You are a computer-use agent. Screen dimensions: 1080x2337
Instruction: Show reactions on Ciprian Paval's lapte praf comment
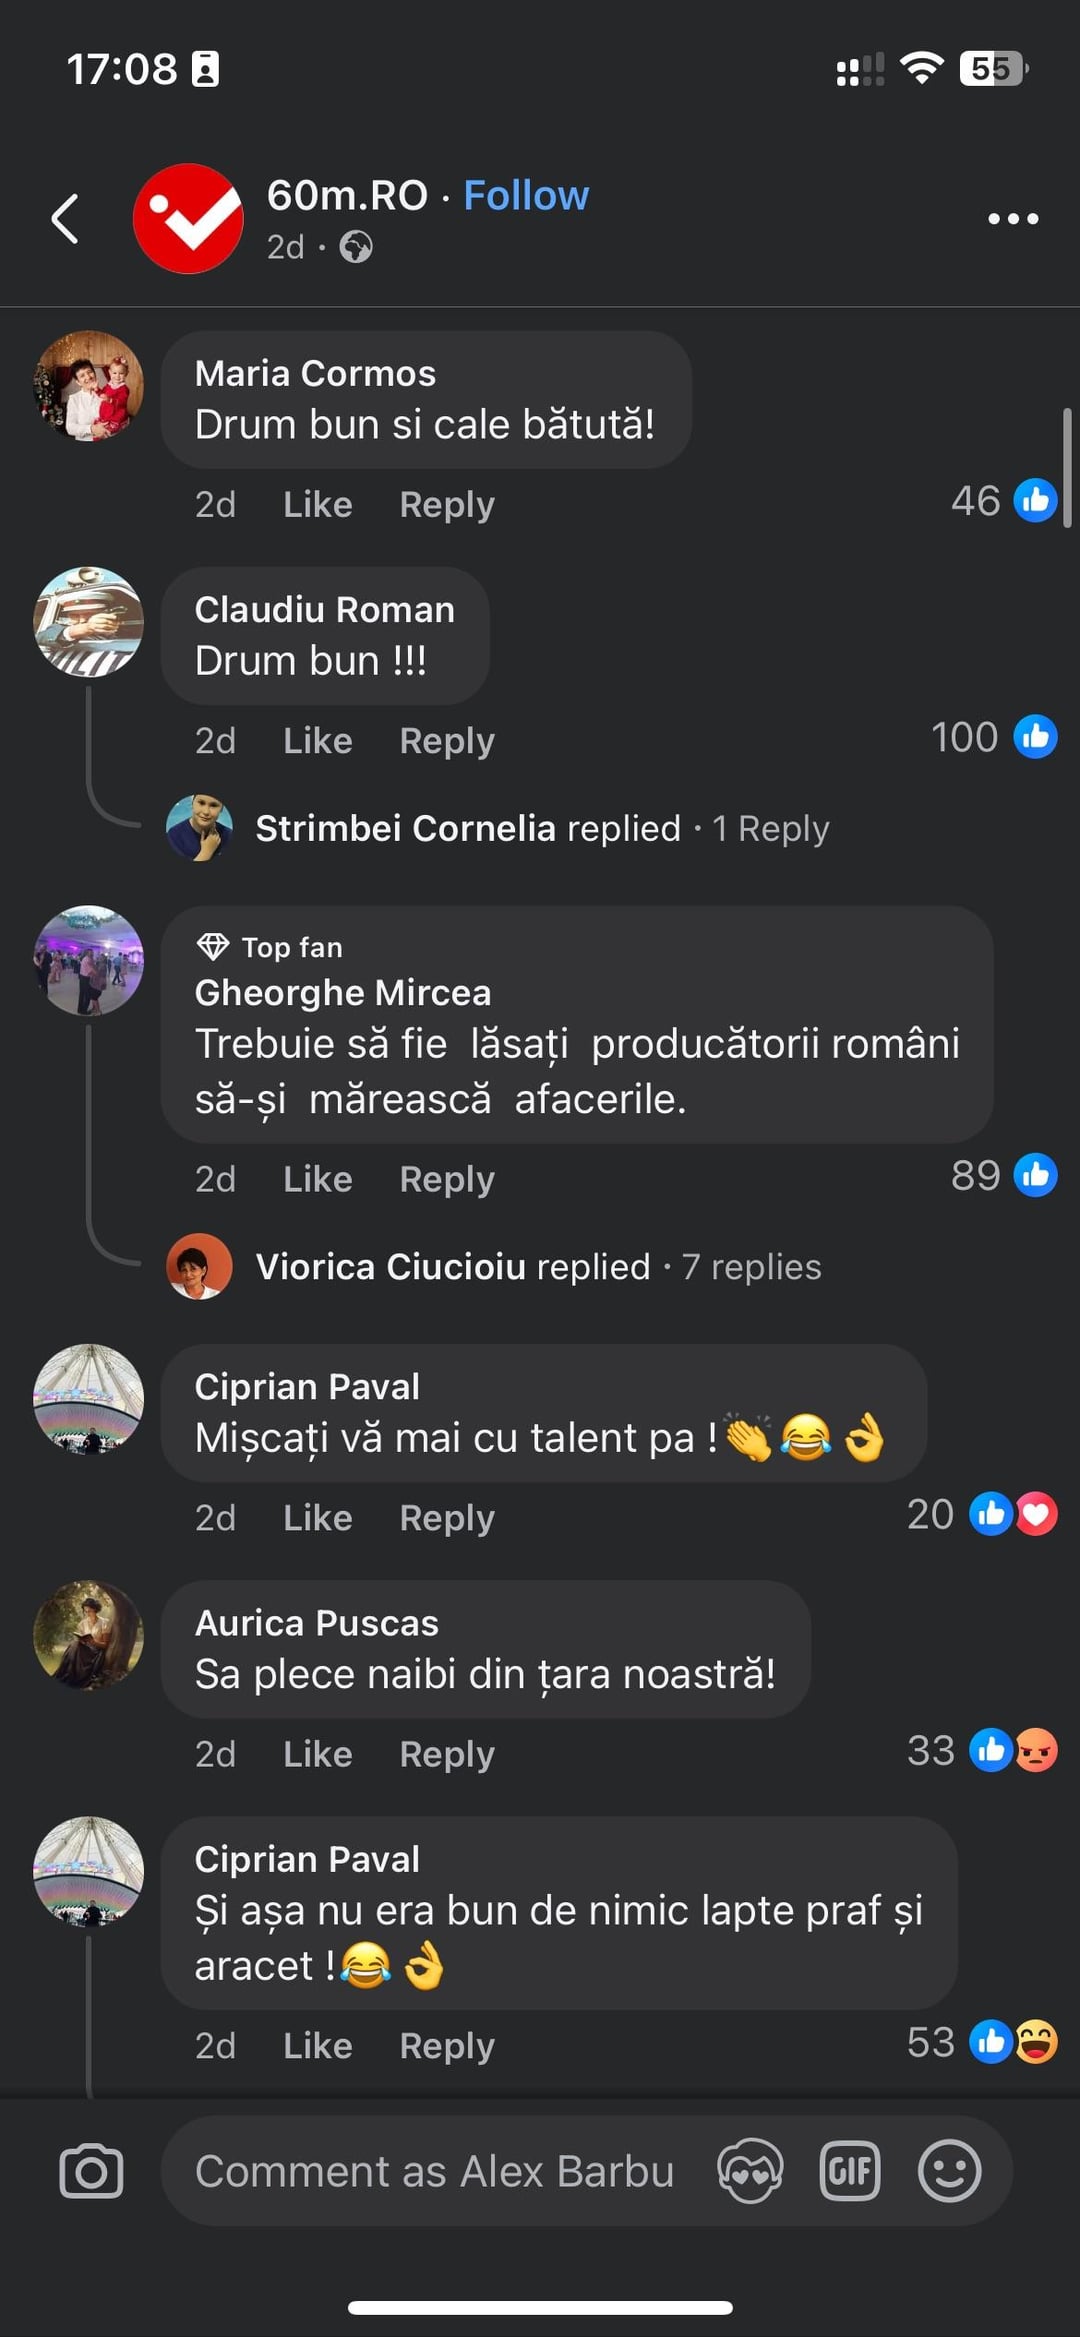point(982,2042)
